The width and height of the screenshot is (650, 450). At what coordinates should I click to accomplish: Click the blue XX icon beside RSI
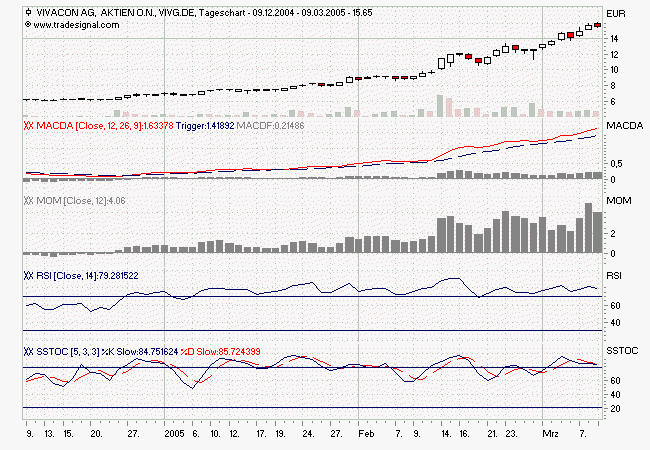(x=28, y=274)
